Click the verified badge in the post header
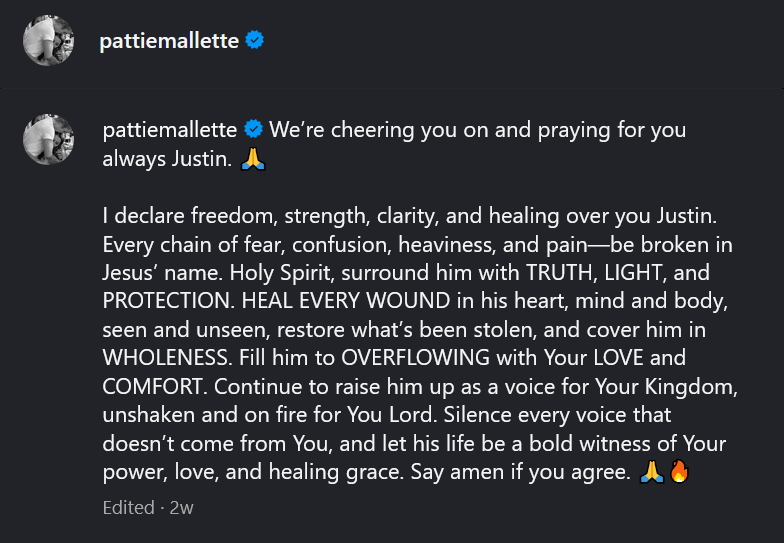Screen dimensions: 784x543 tap(255, 41)
